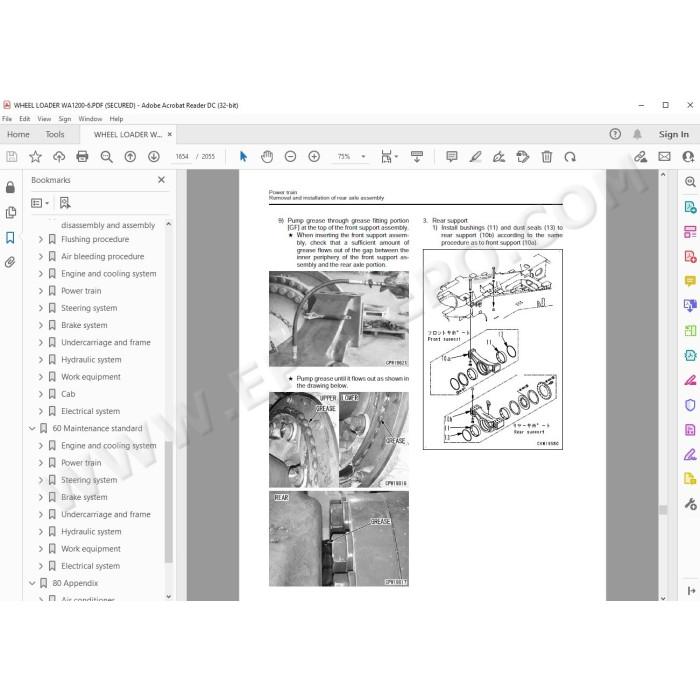Collapse 80 Appendix section
This screenshot has height=700, width=700.
[x=32, y=583]
